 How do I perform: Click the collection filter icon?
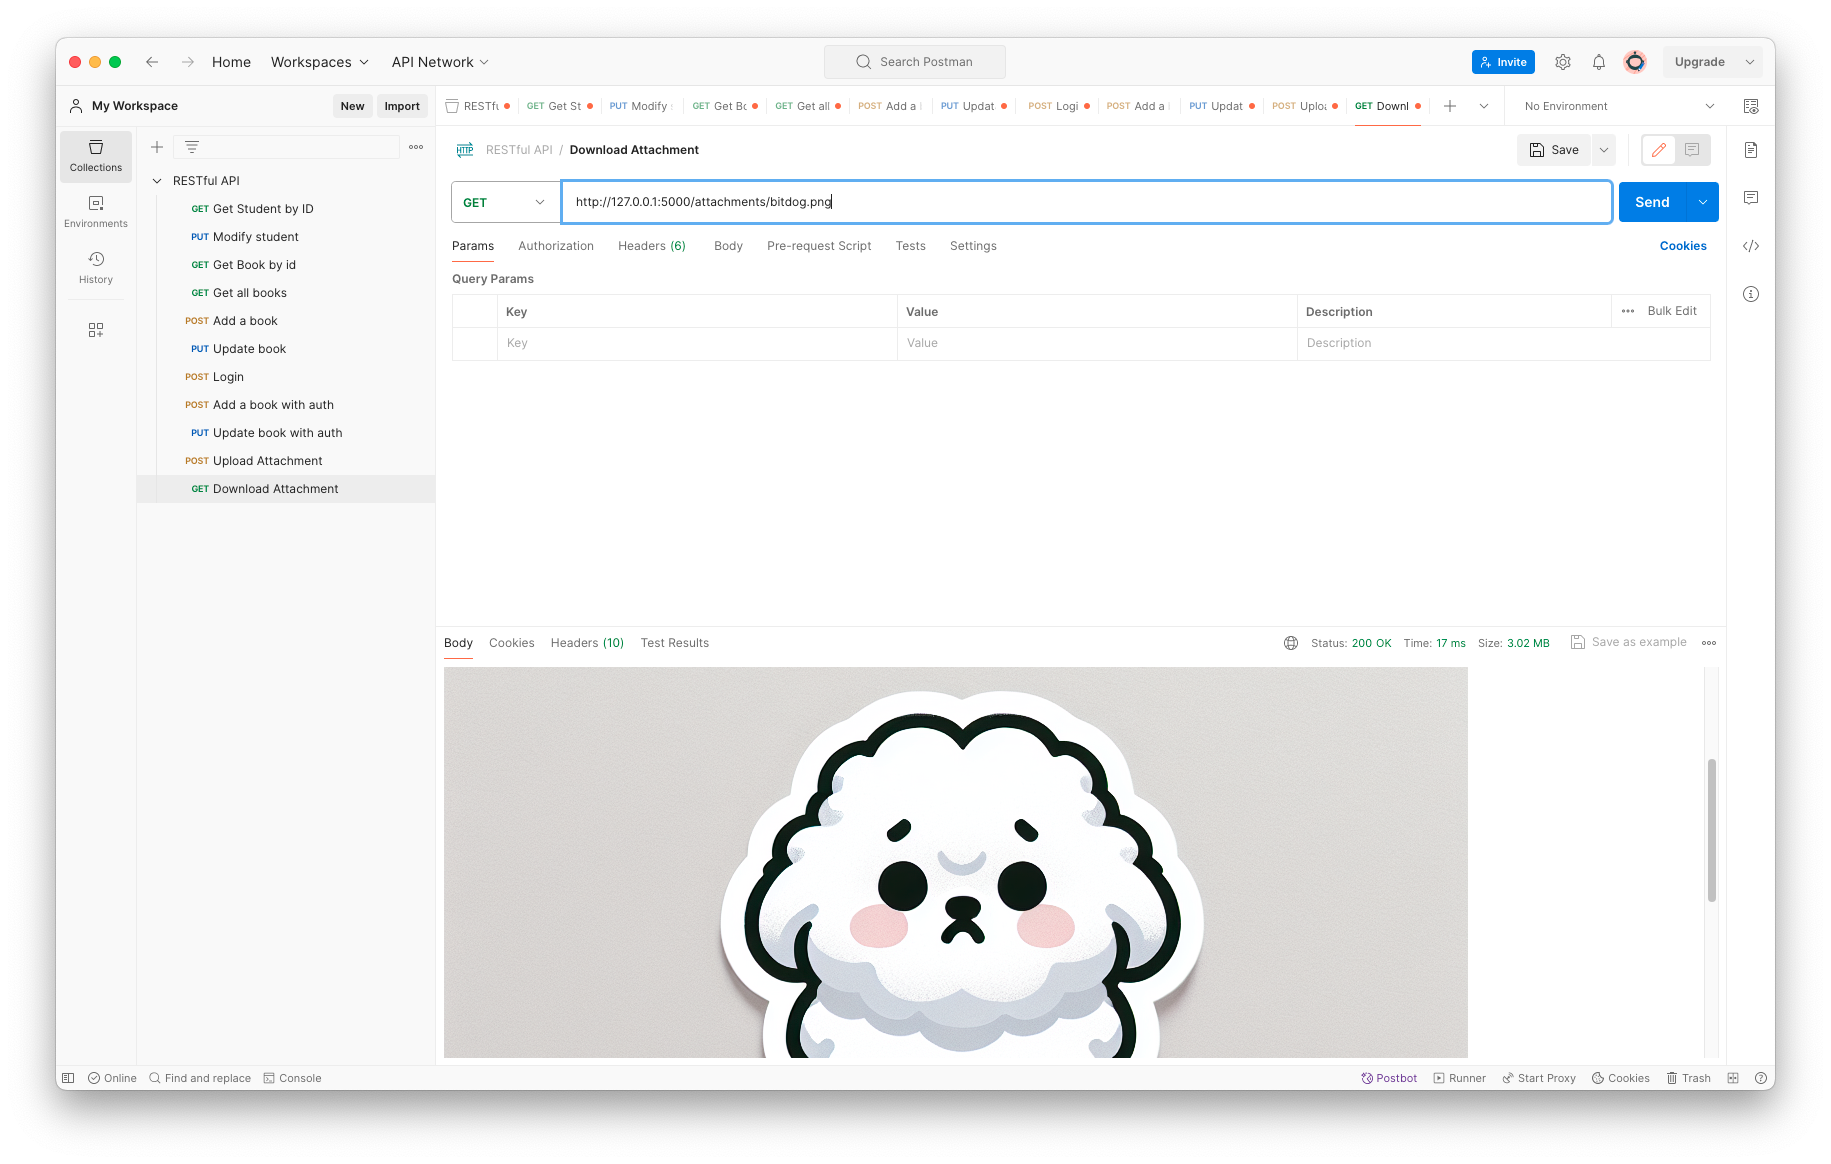(192, 147)
